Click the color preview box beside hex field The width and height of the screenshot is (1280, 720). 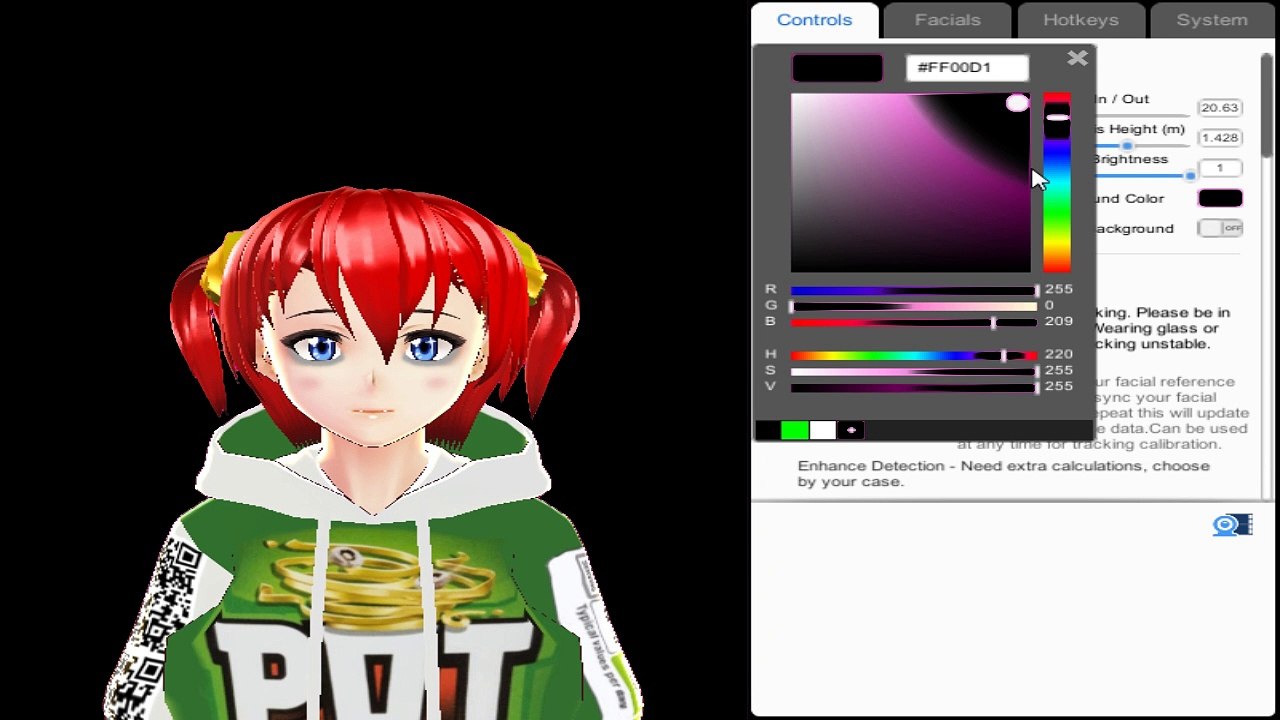pyautogui.click(x=837, y=68)
